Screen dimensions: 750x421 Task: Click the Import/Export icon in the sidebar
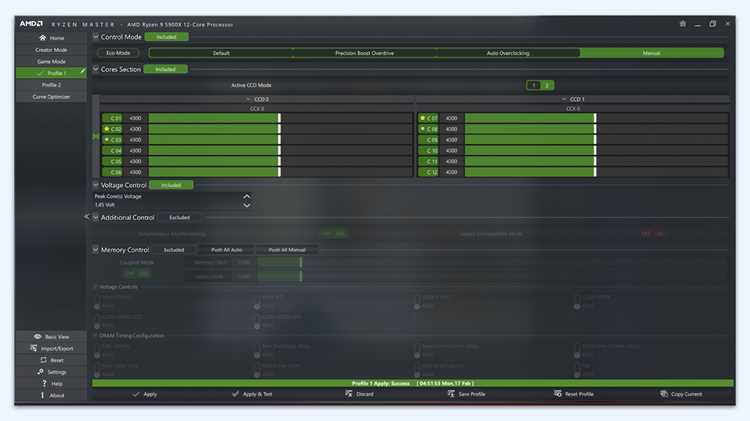[33, 348]
